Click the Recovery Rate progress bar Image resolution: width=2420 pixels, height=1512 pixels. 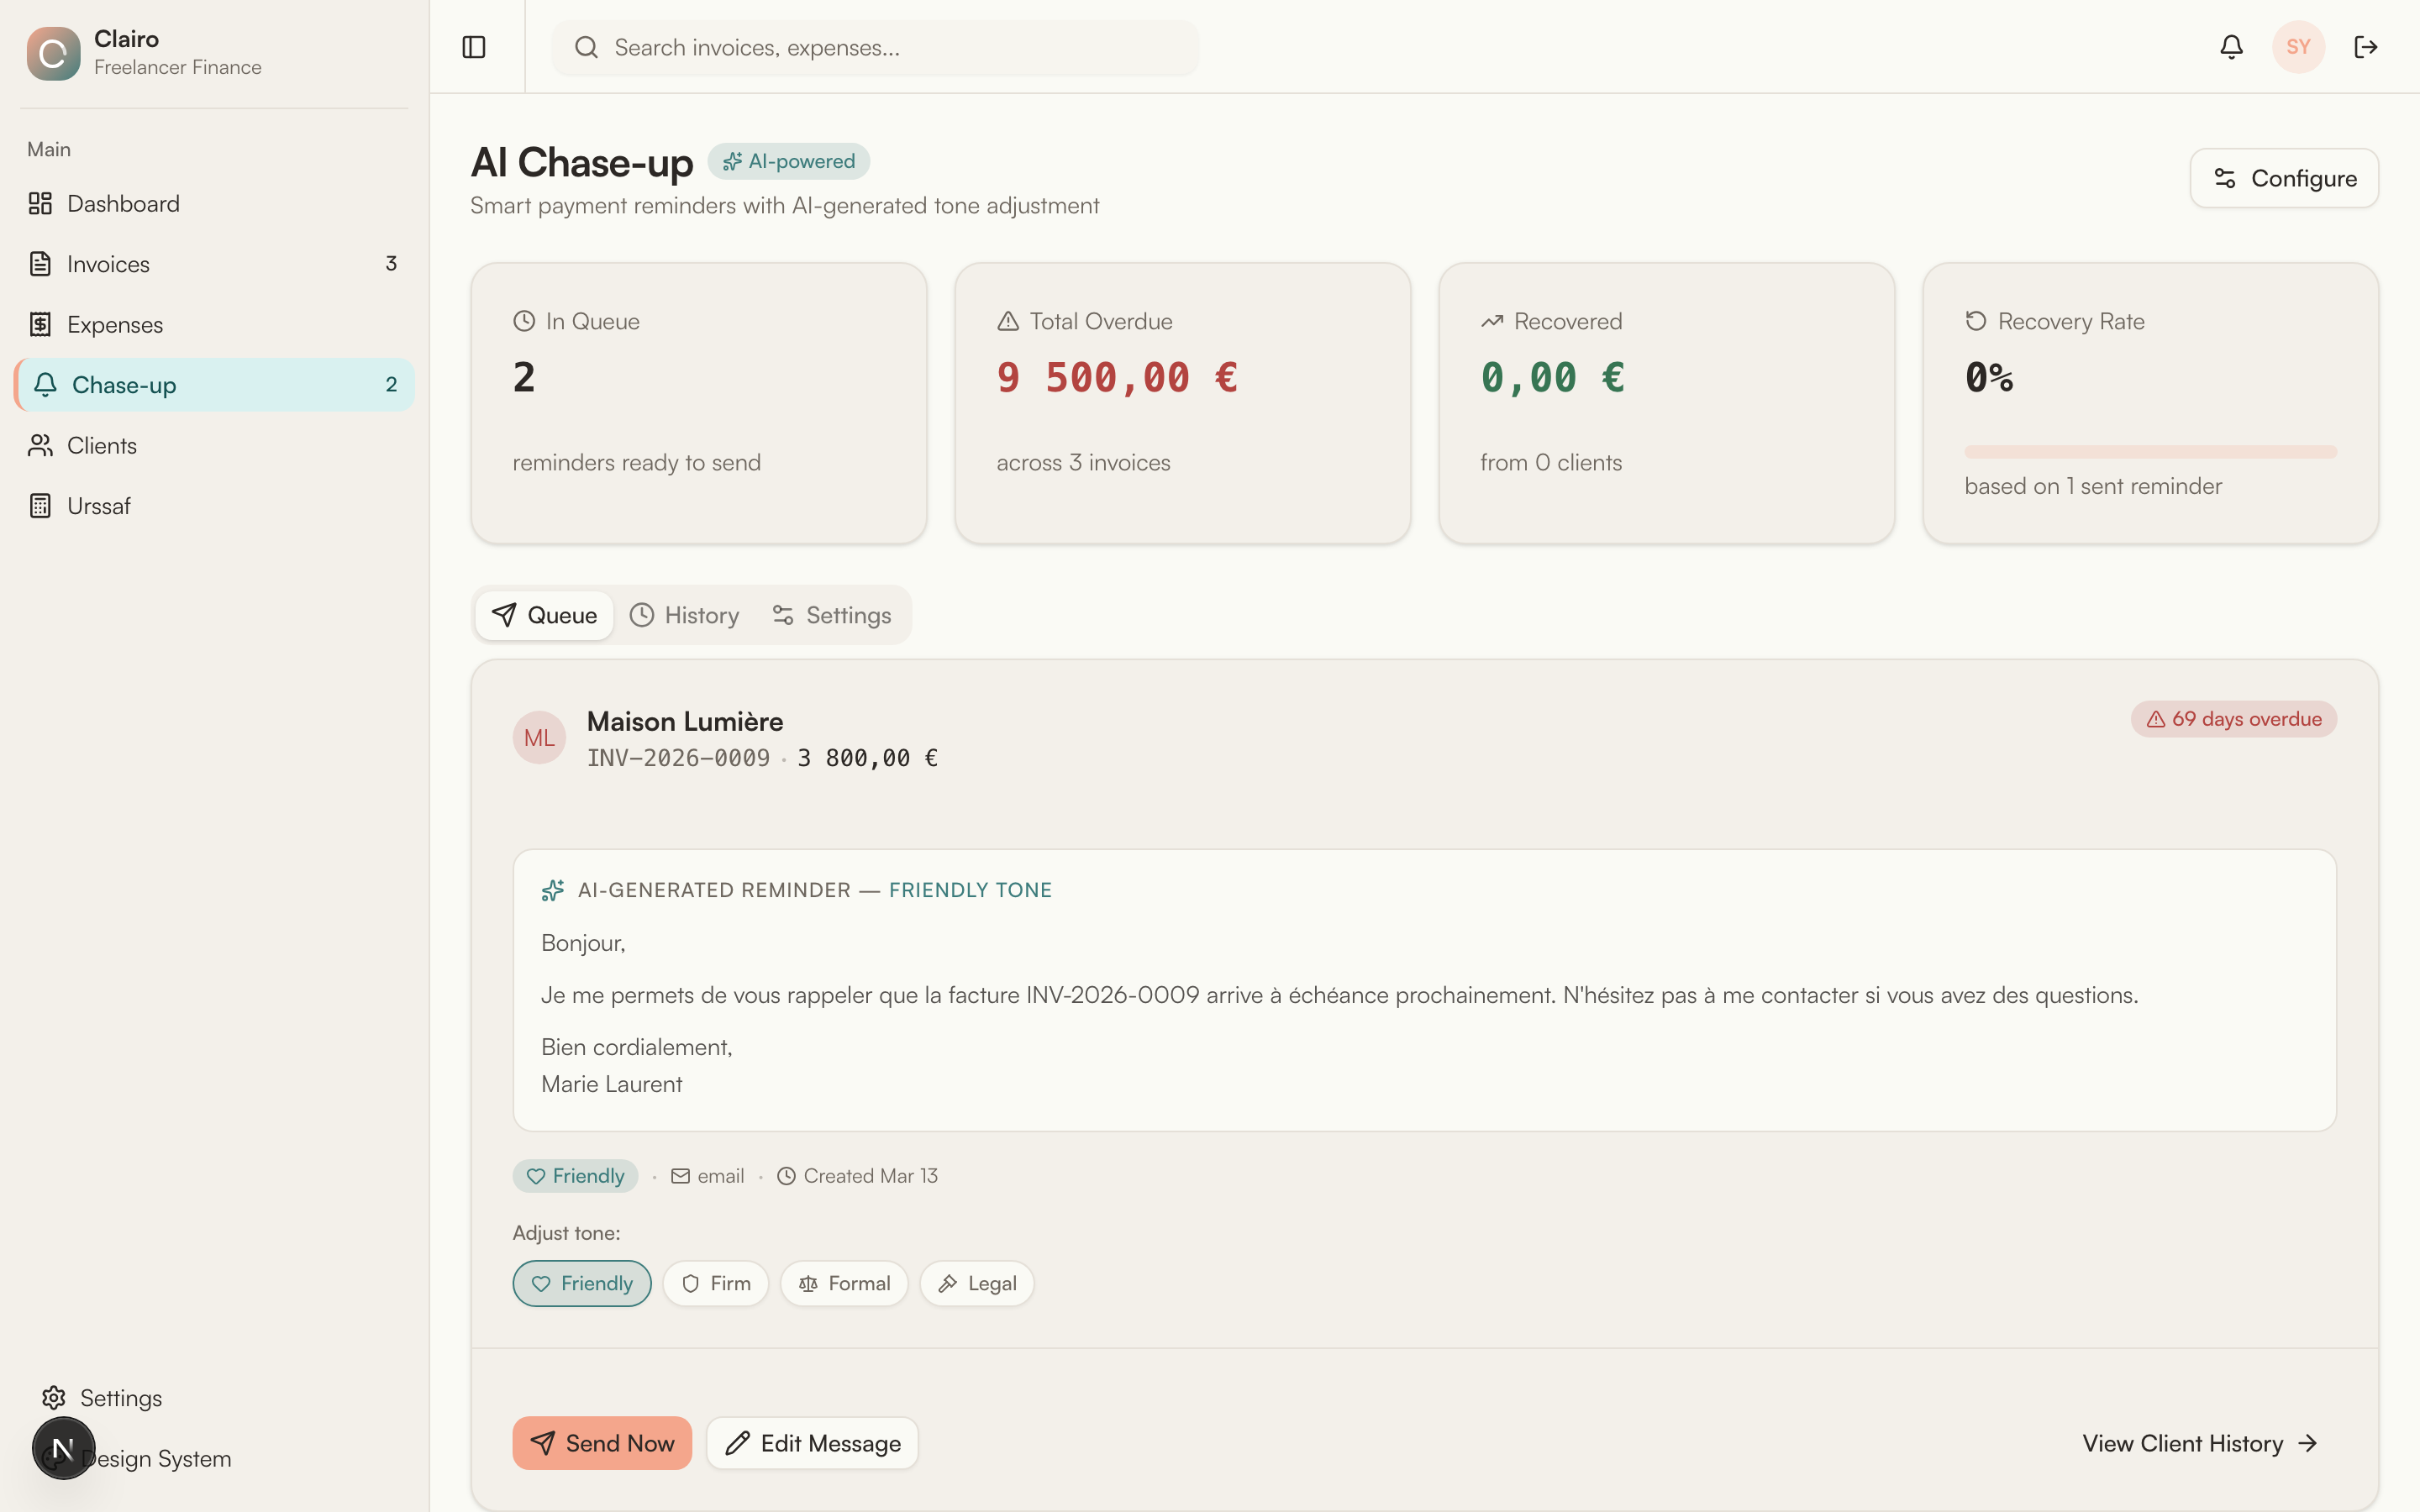point(2150,452)
